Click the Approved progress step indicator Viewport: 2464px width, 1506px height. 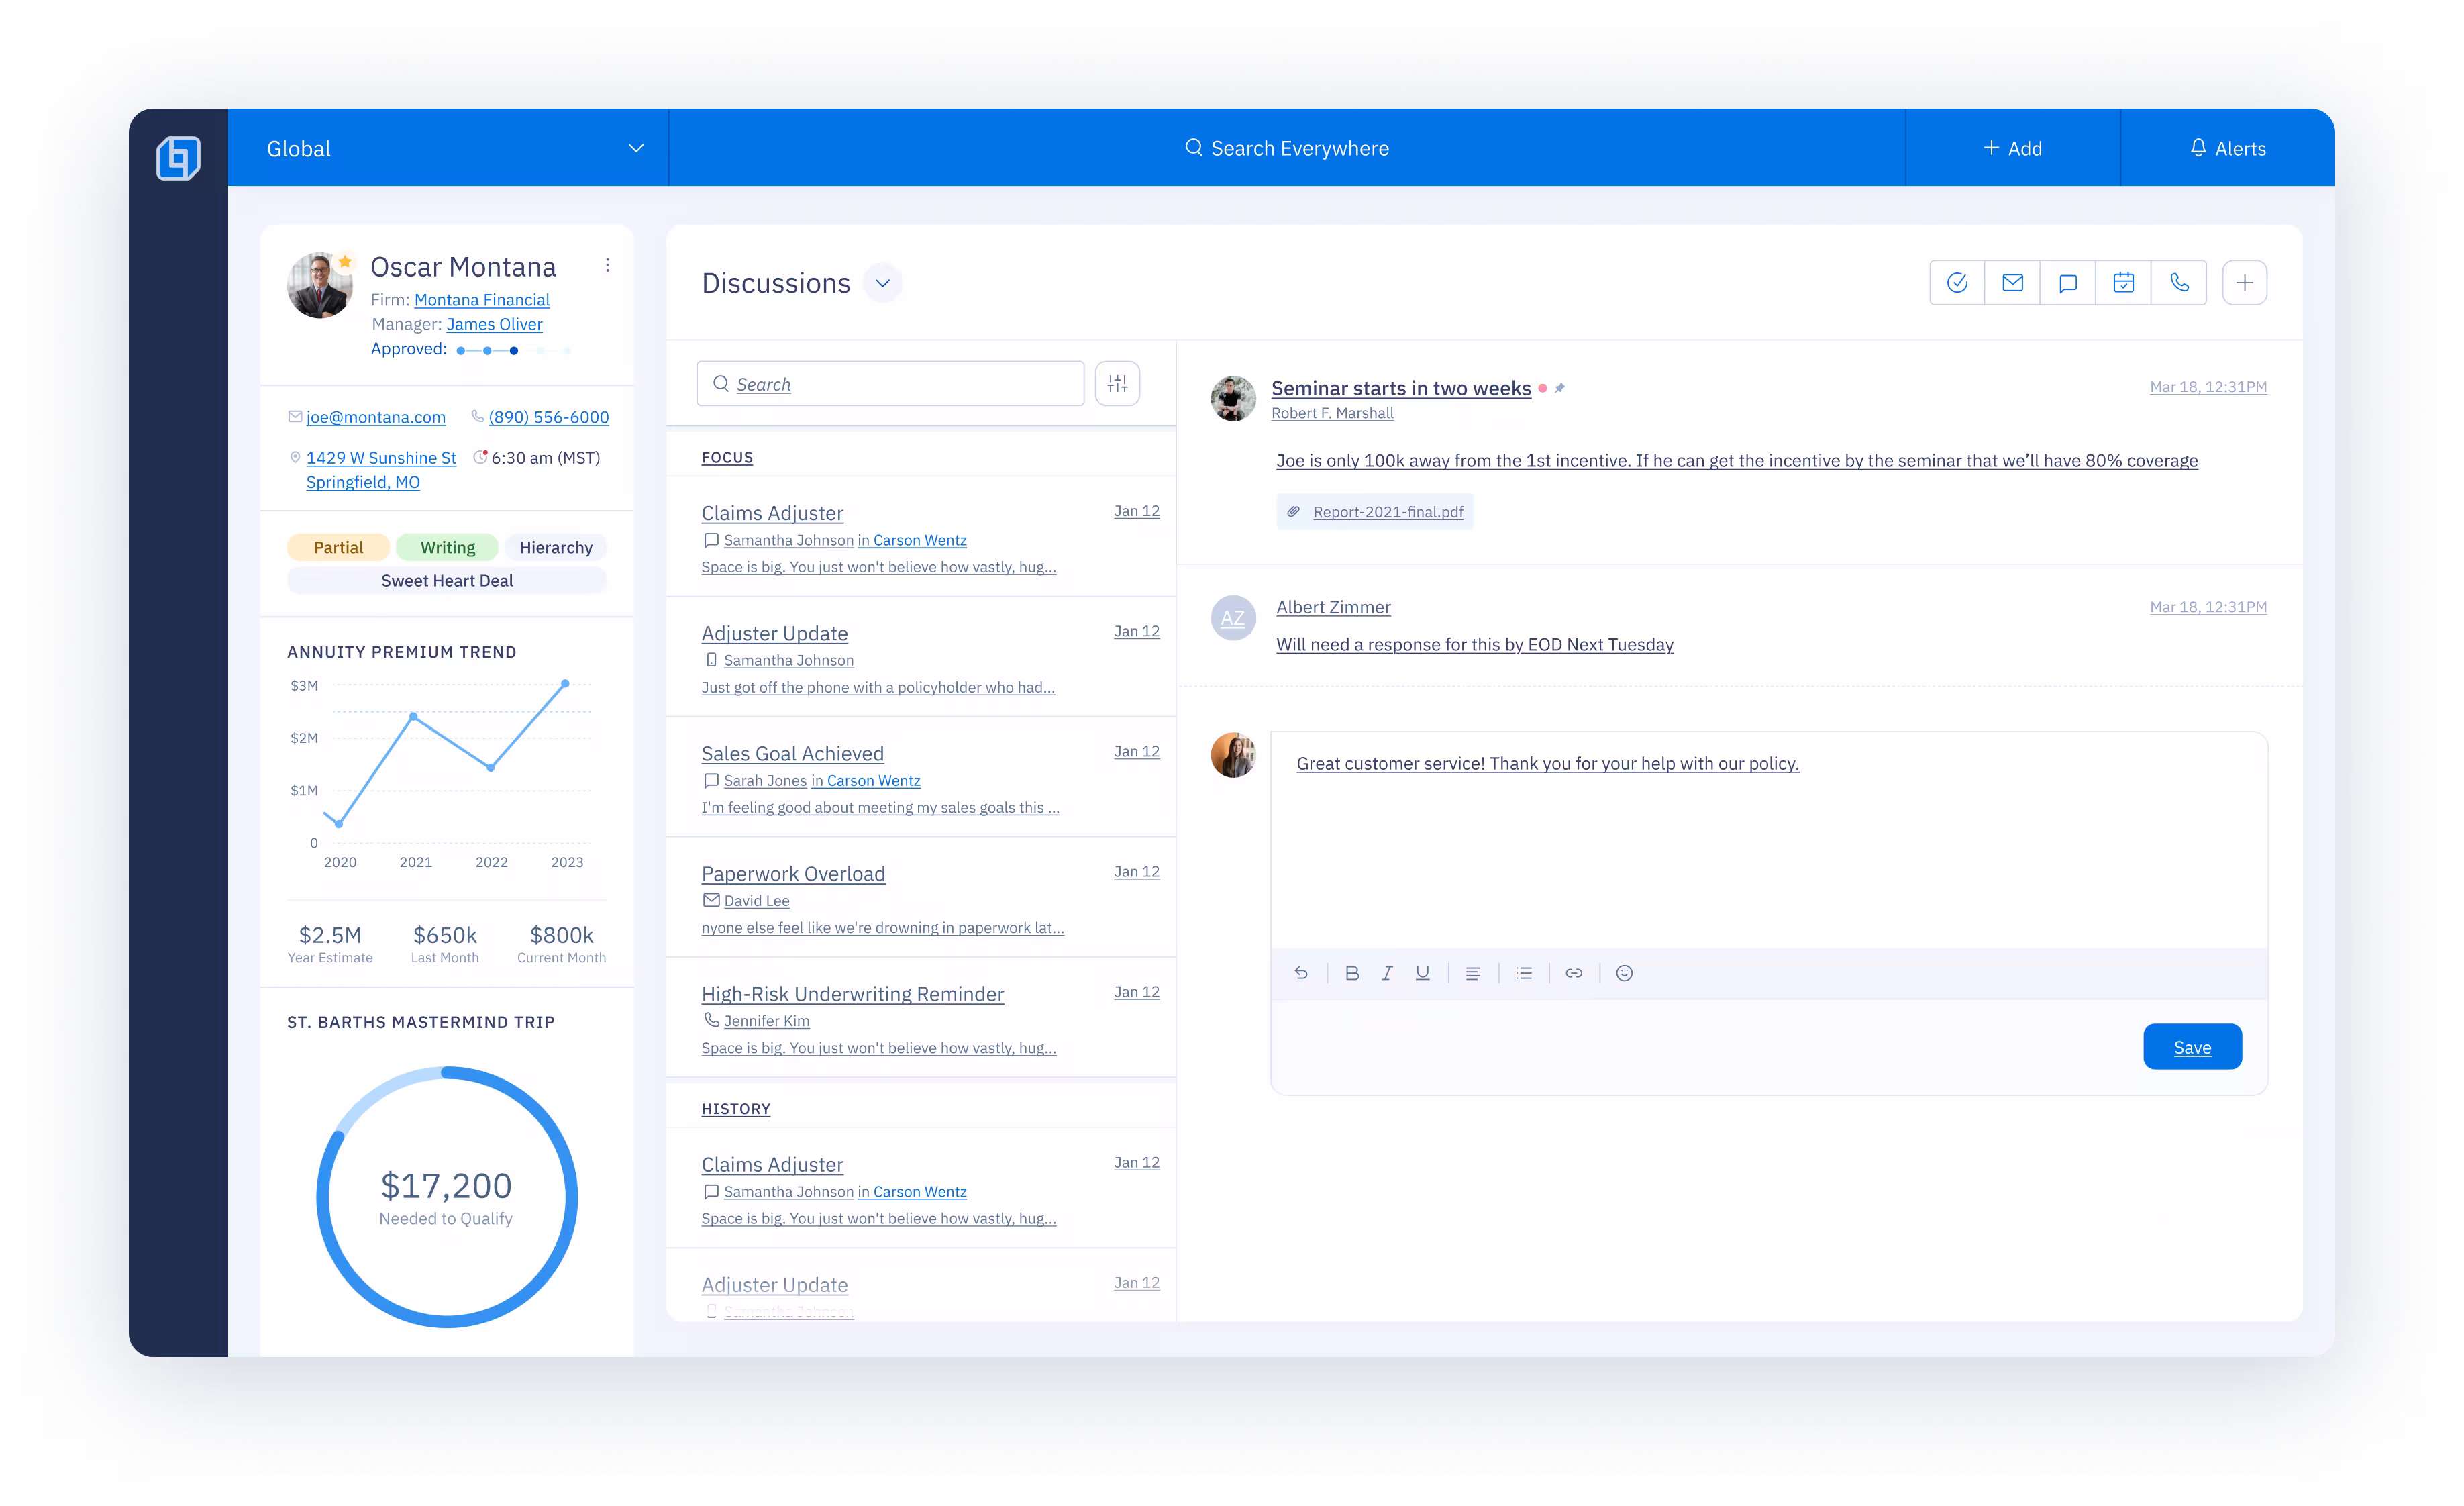(x=513, y=350)
